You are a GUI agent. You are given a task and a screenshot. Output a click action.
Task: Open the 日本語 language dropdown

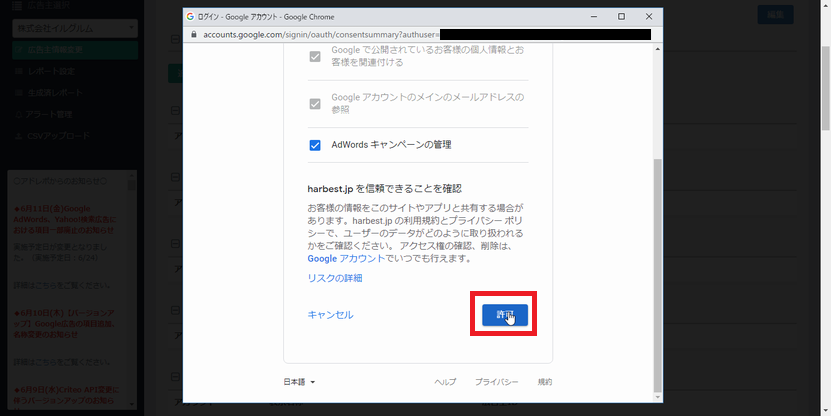(299, 382)
